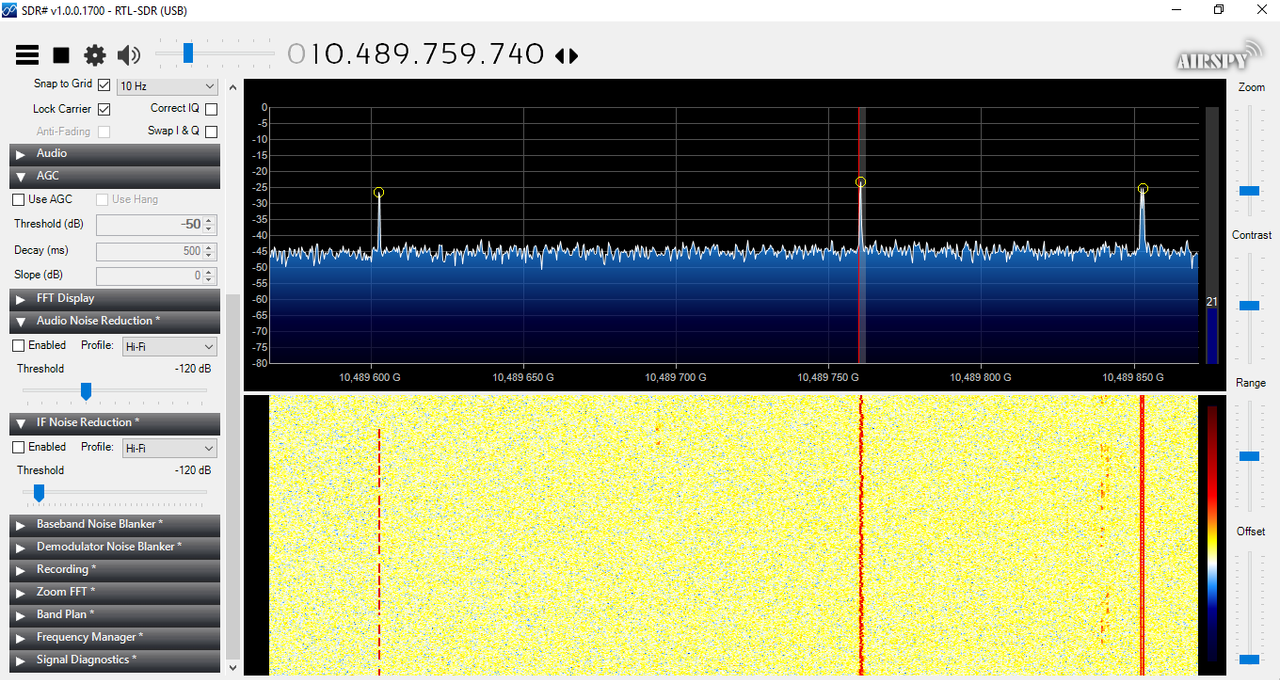Enable IF Noise Reduction checkbox
This screenshot has width=1280, height=680.
point(18,447)
